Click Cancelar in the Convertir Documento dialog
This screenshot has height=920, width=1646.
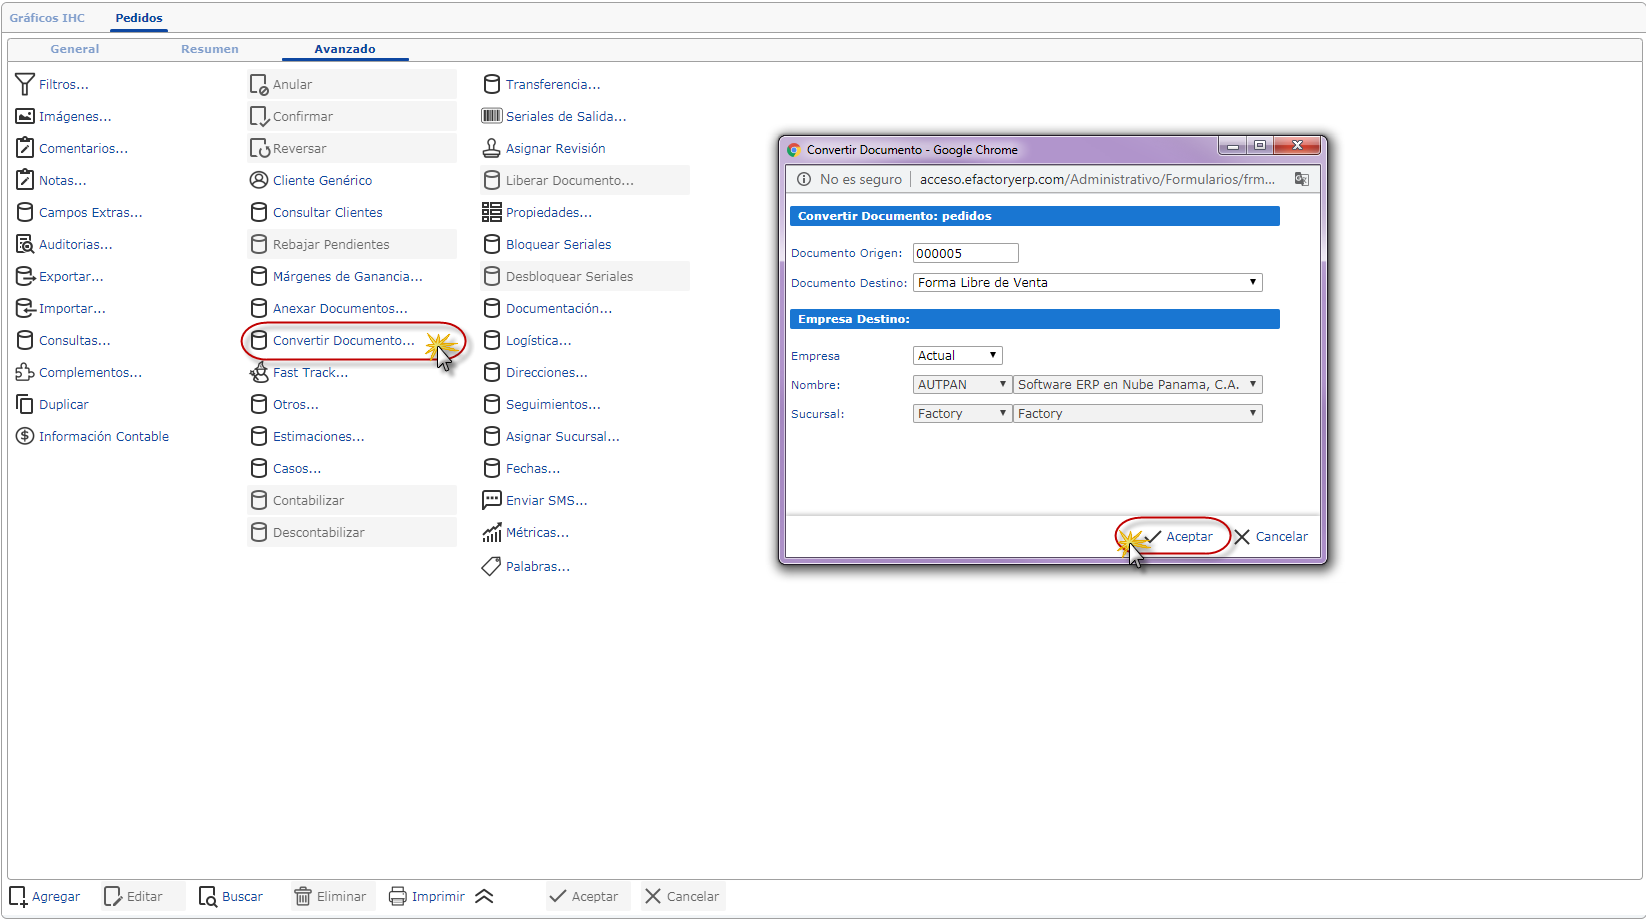click(x=1271, y=537)
